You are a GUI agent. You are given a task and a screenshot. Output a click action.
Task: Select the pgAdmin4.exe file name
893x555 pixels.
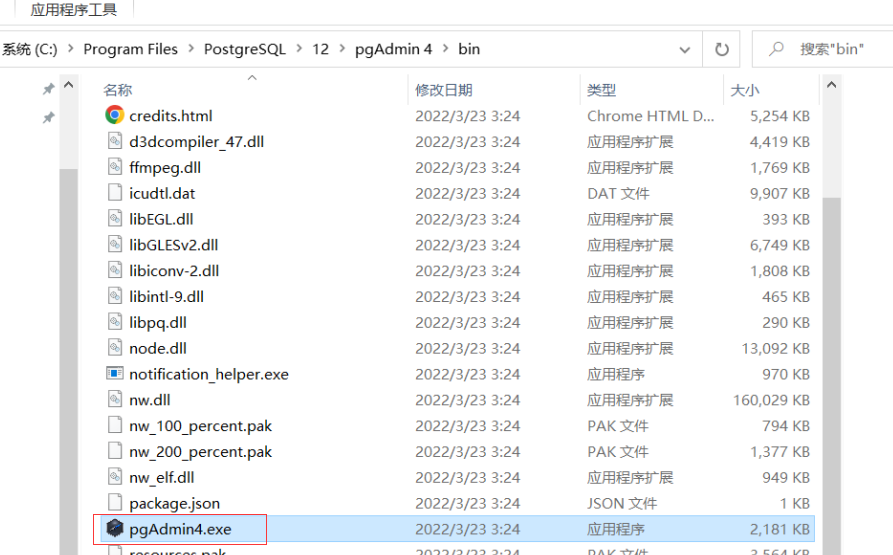[181, 529]
